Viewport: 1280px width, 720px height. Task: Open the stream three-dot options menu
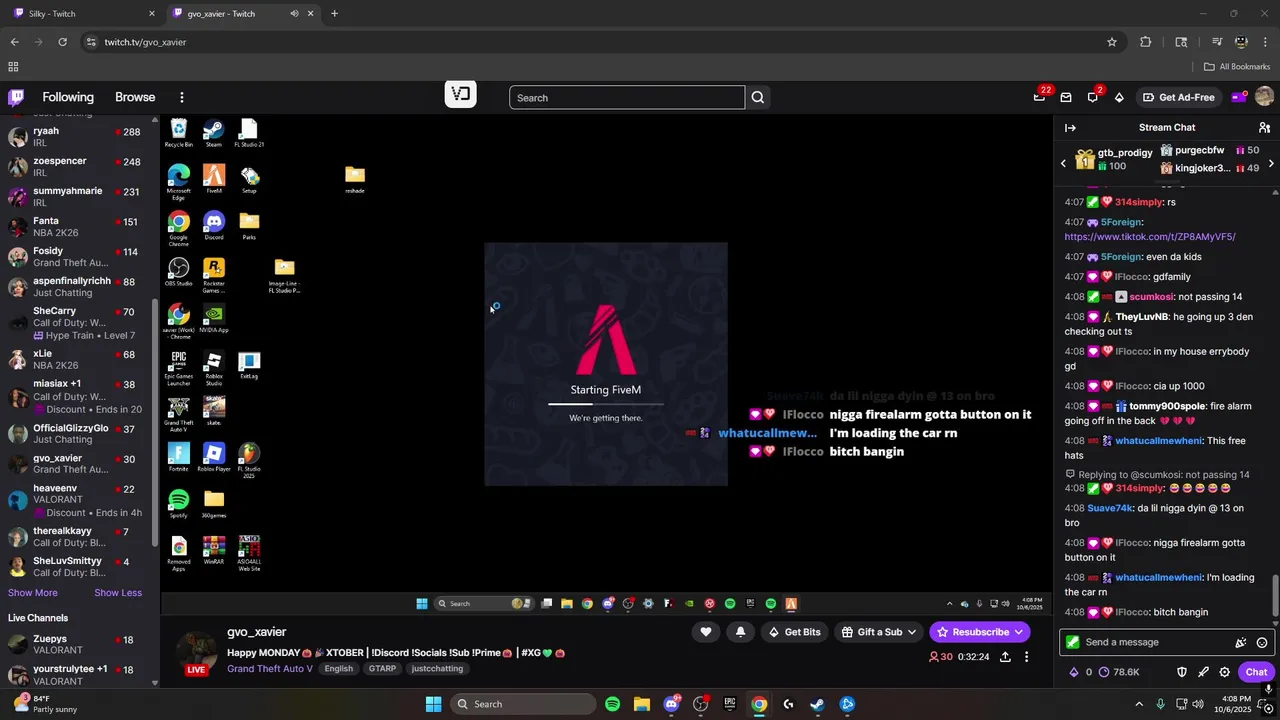click(1026, 657)
